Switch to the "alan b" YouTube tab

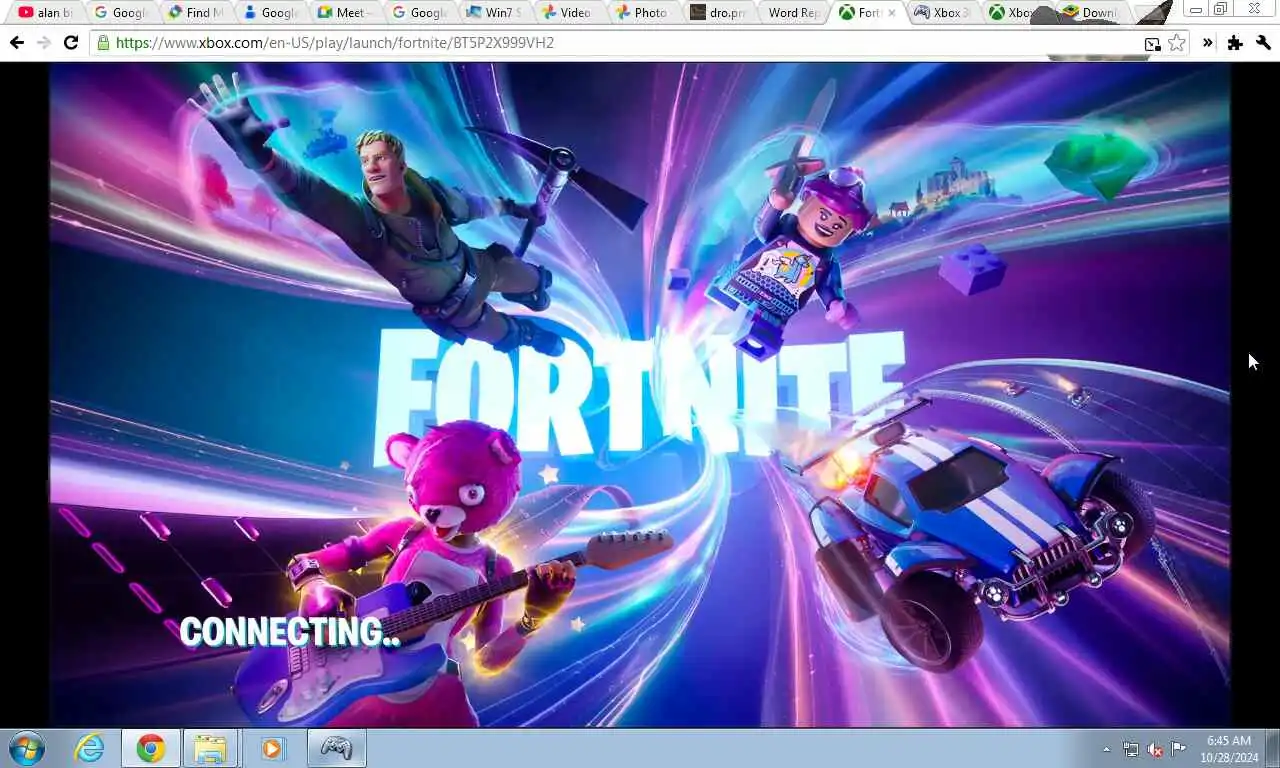[x=45, y=13]
